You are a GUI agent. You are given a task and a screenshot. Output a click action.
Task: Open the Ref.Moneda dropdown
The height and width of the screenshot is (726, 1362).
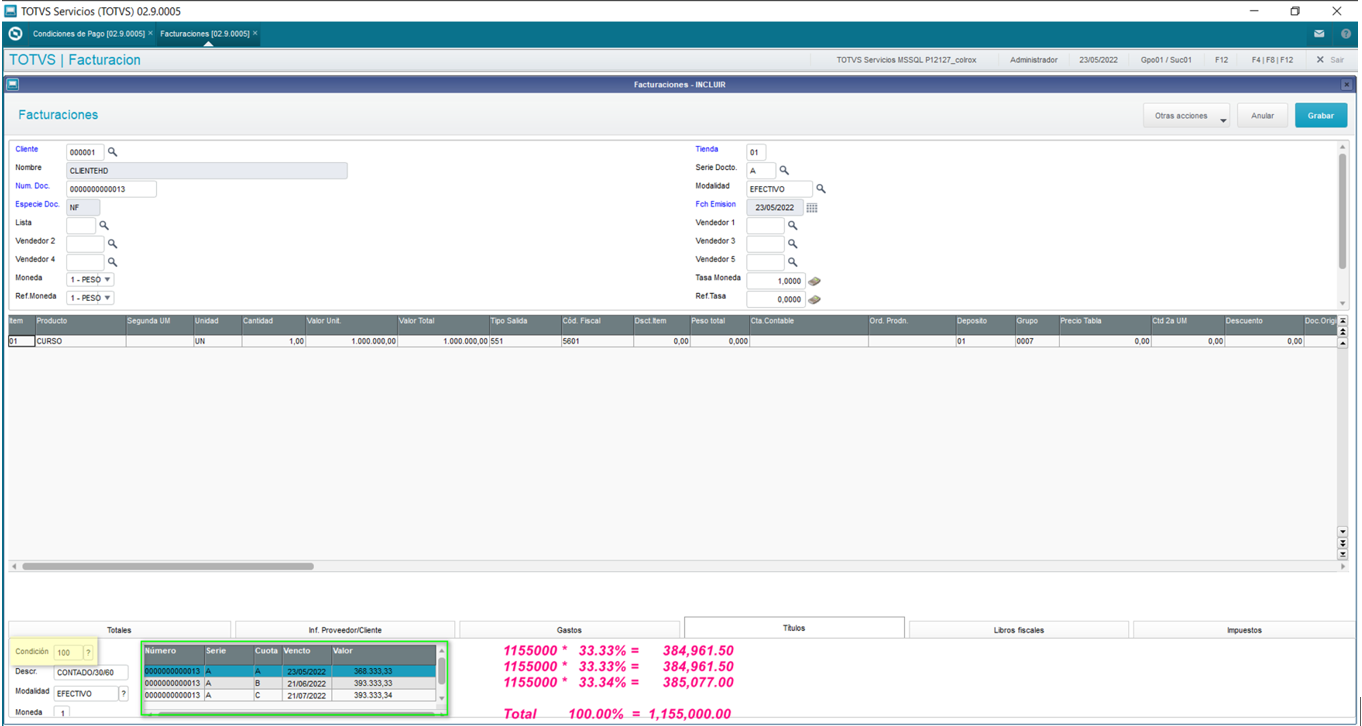[91, 298]
